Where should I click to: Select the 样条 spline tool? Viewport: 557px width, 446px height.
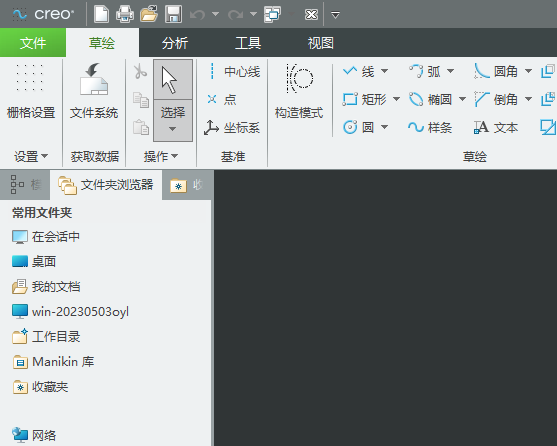pyautogui.click(x=430, y=127)
